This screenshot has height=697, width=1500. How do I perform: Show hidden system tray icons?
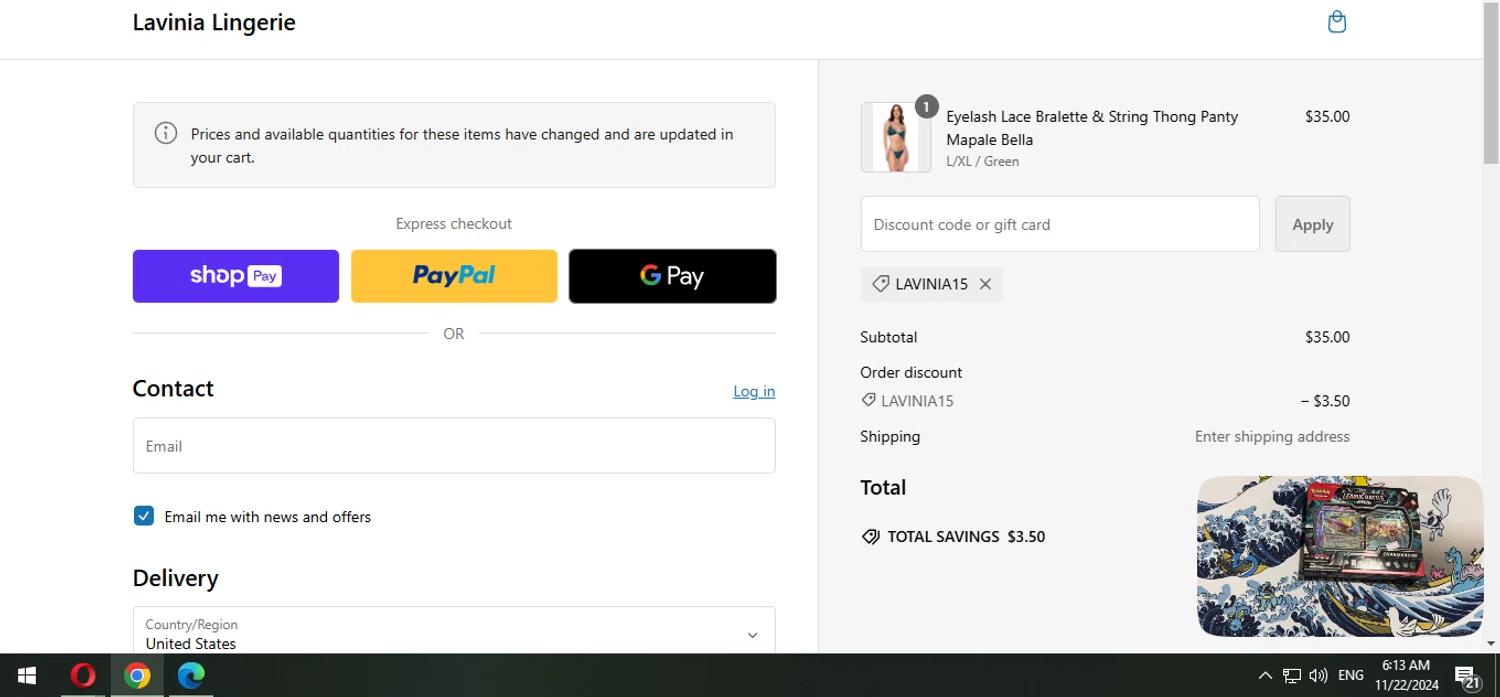[x=1265, y=676]
